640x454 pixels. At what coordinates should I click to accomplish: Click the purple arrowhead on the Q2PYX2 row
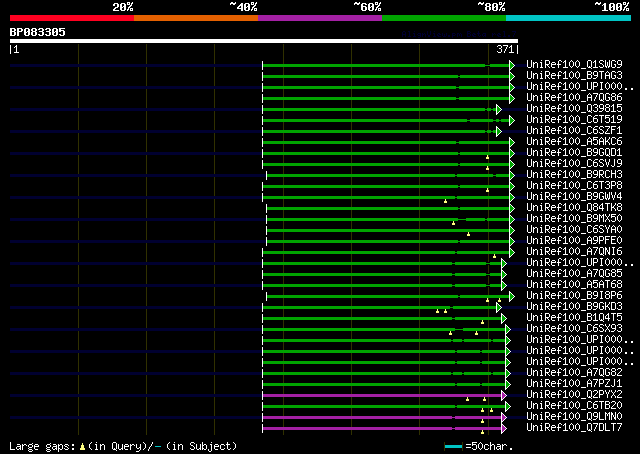(504, 396)
